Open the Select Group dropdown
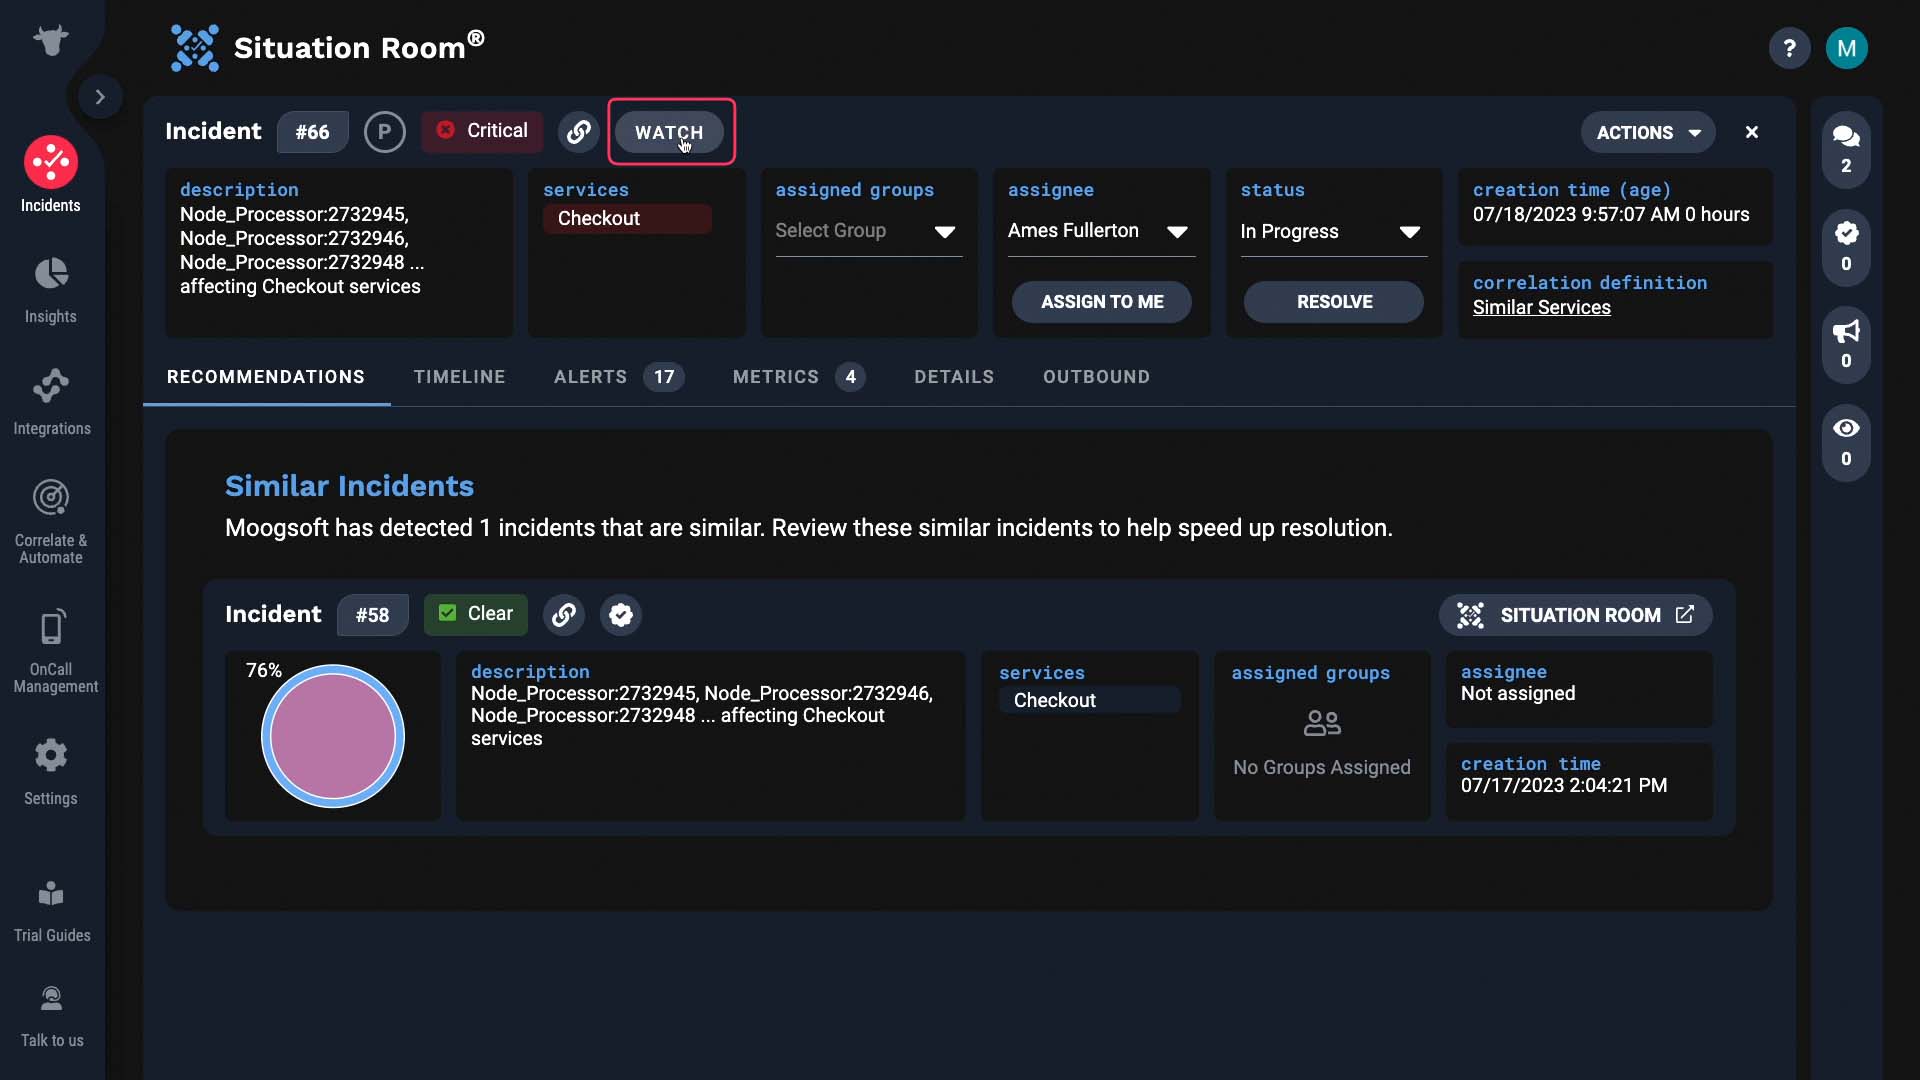 [868, 232]
